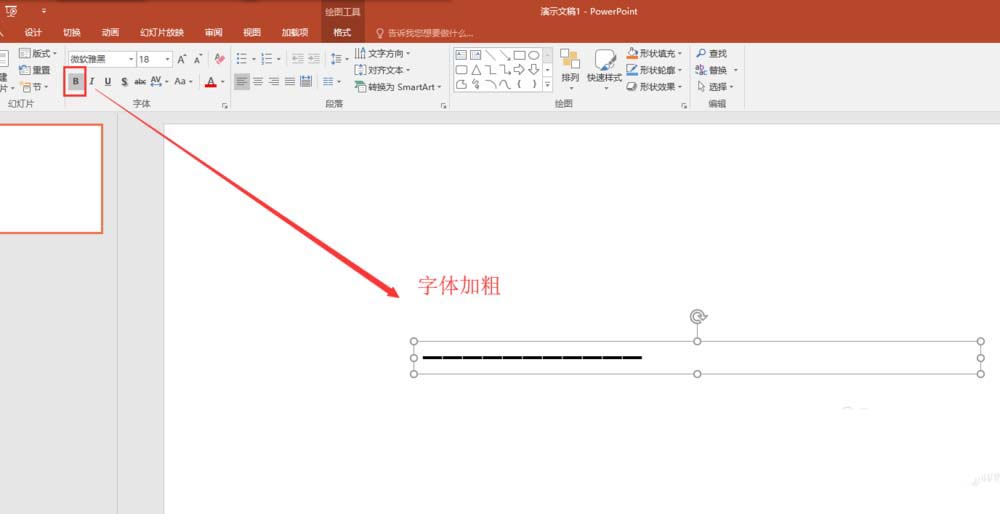The image size is (1000, 514).
Task: Open 对齐文本 align text menu
Action: coord(383,70)
